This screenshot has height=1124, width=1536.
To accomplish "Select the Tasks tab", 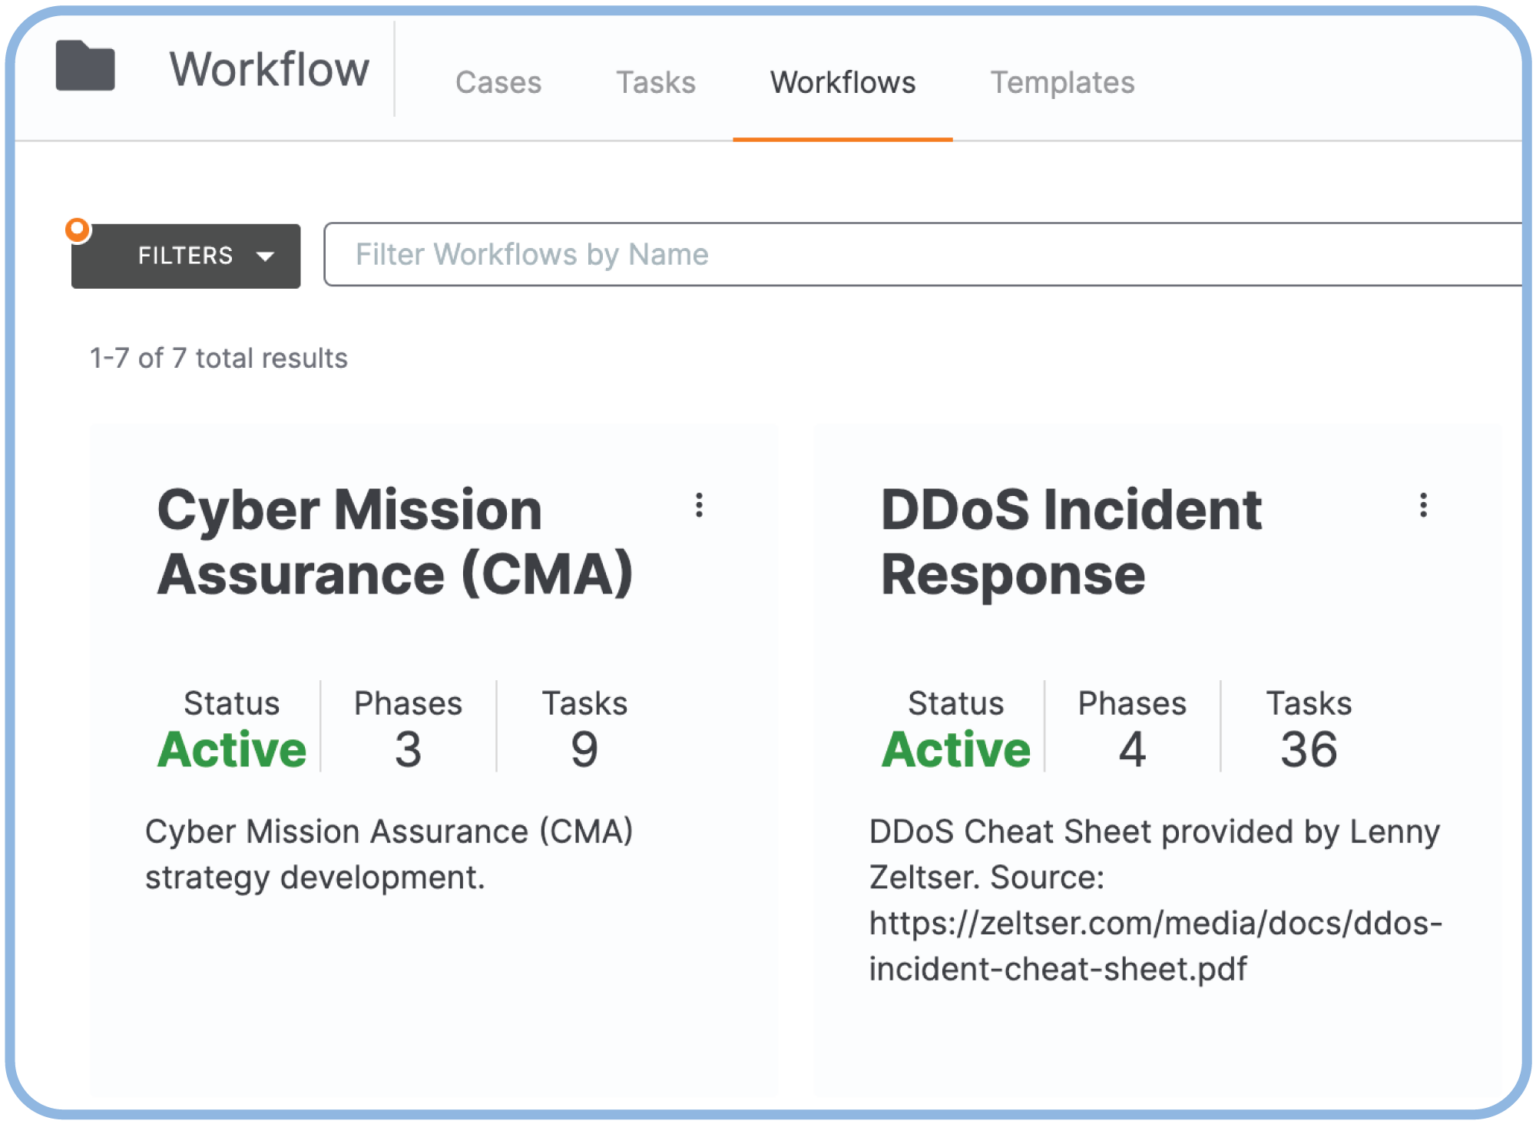I will point(655,82).
